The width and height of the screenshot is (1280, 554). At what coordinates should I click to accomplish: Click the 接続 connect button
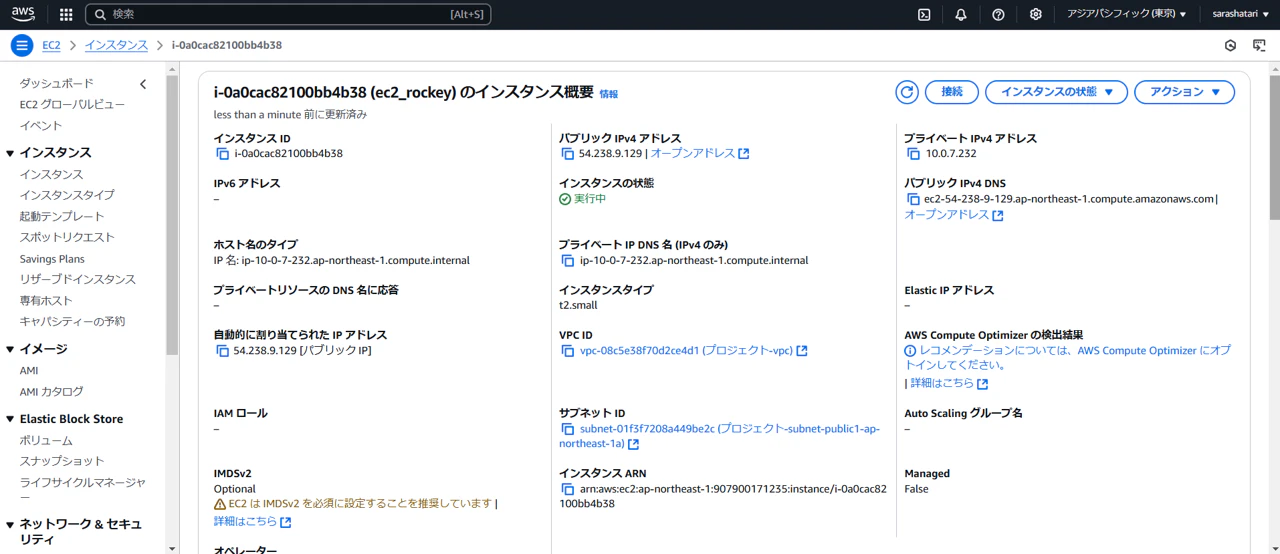click(952, 92)
